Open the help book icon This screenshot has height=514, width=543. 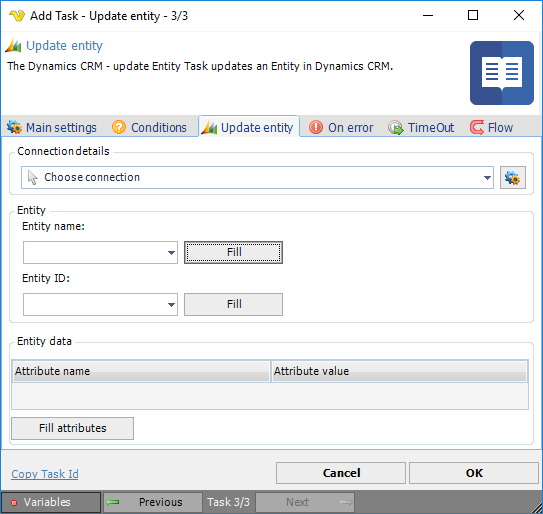tap(502, 73)
